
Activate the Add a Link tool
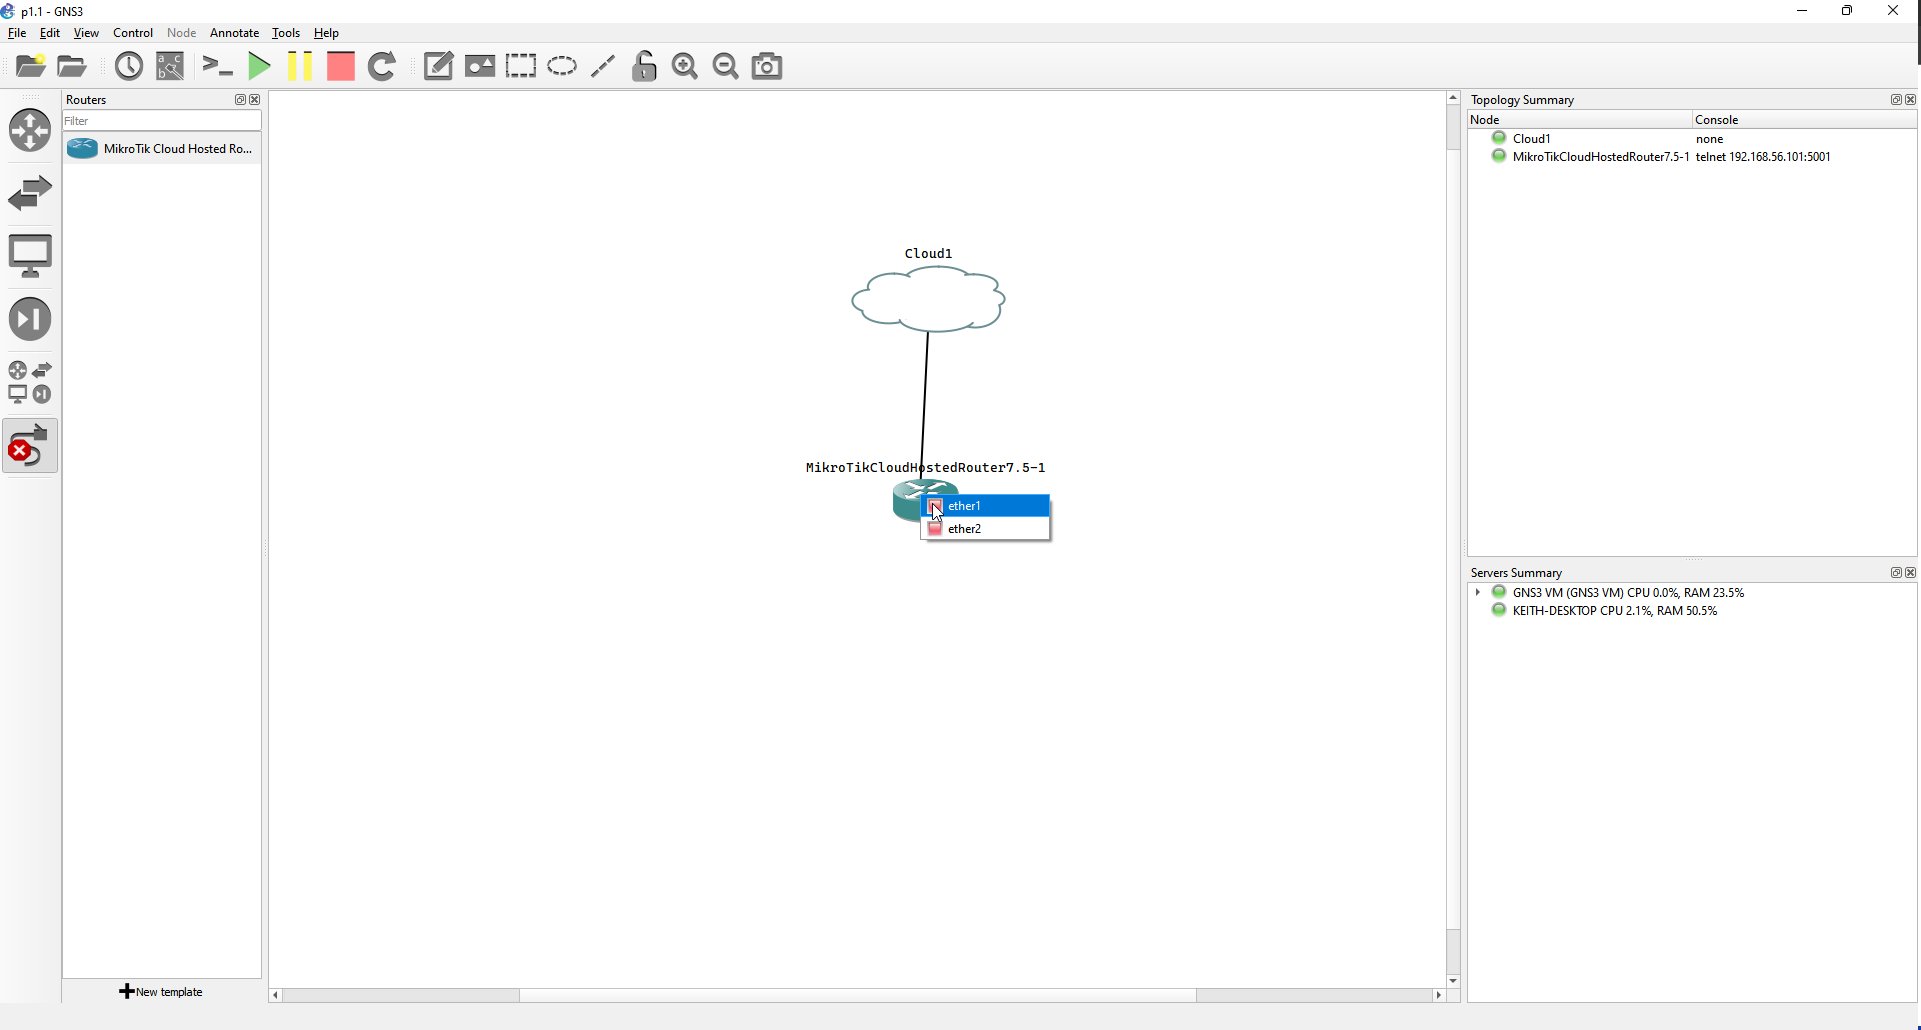(x=31, y=446)
